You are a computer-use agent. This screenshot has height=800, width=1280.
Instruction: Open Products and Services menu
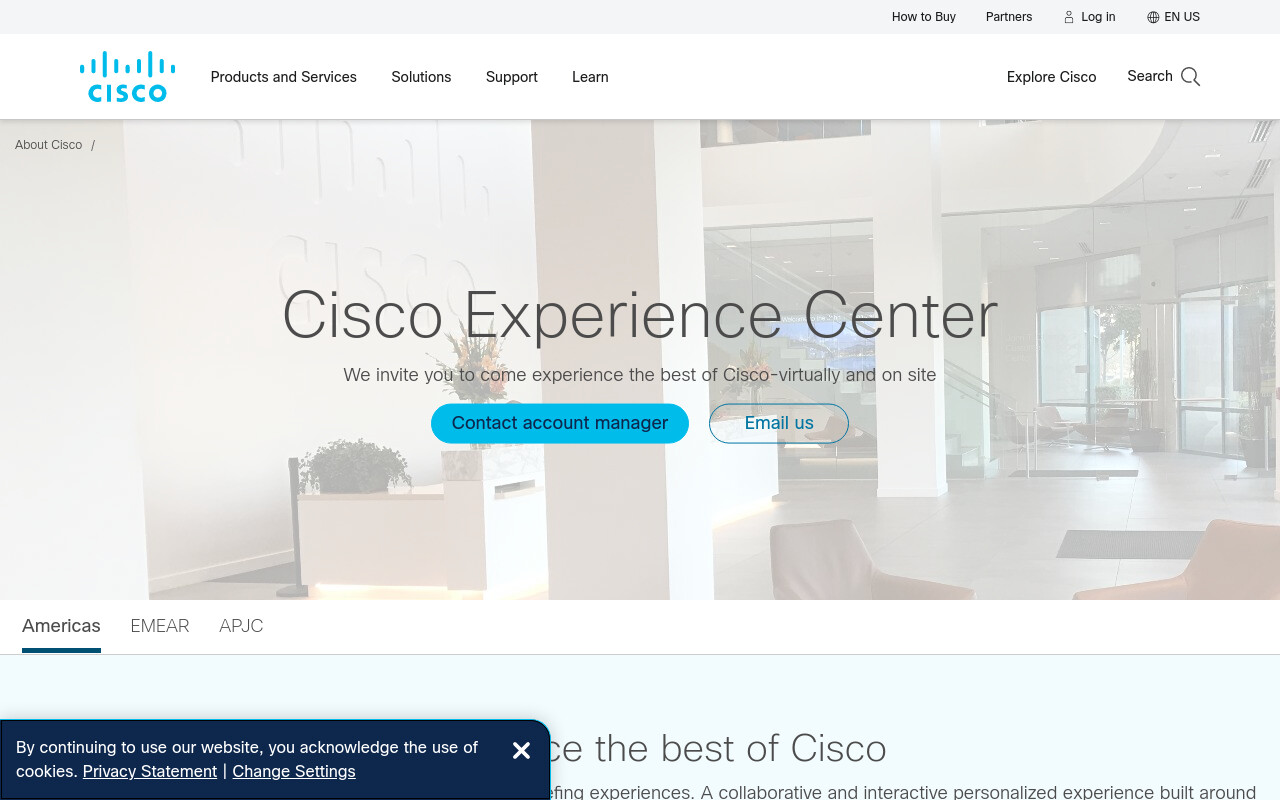click(x=284, y=77)
